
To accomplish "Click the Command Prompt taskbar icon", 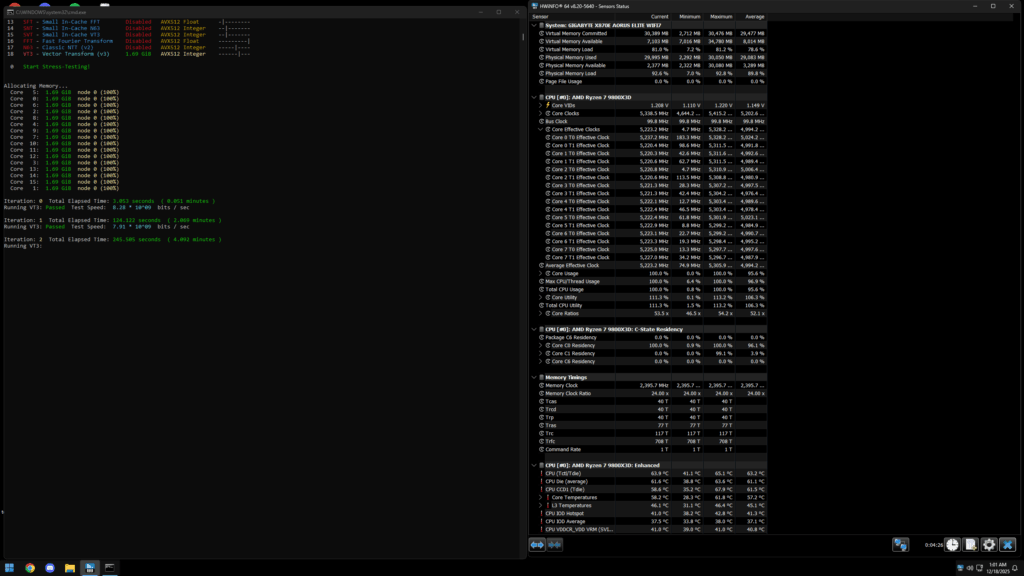I will [x=110, y=568].
